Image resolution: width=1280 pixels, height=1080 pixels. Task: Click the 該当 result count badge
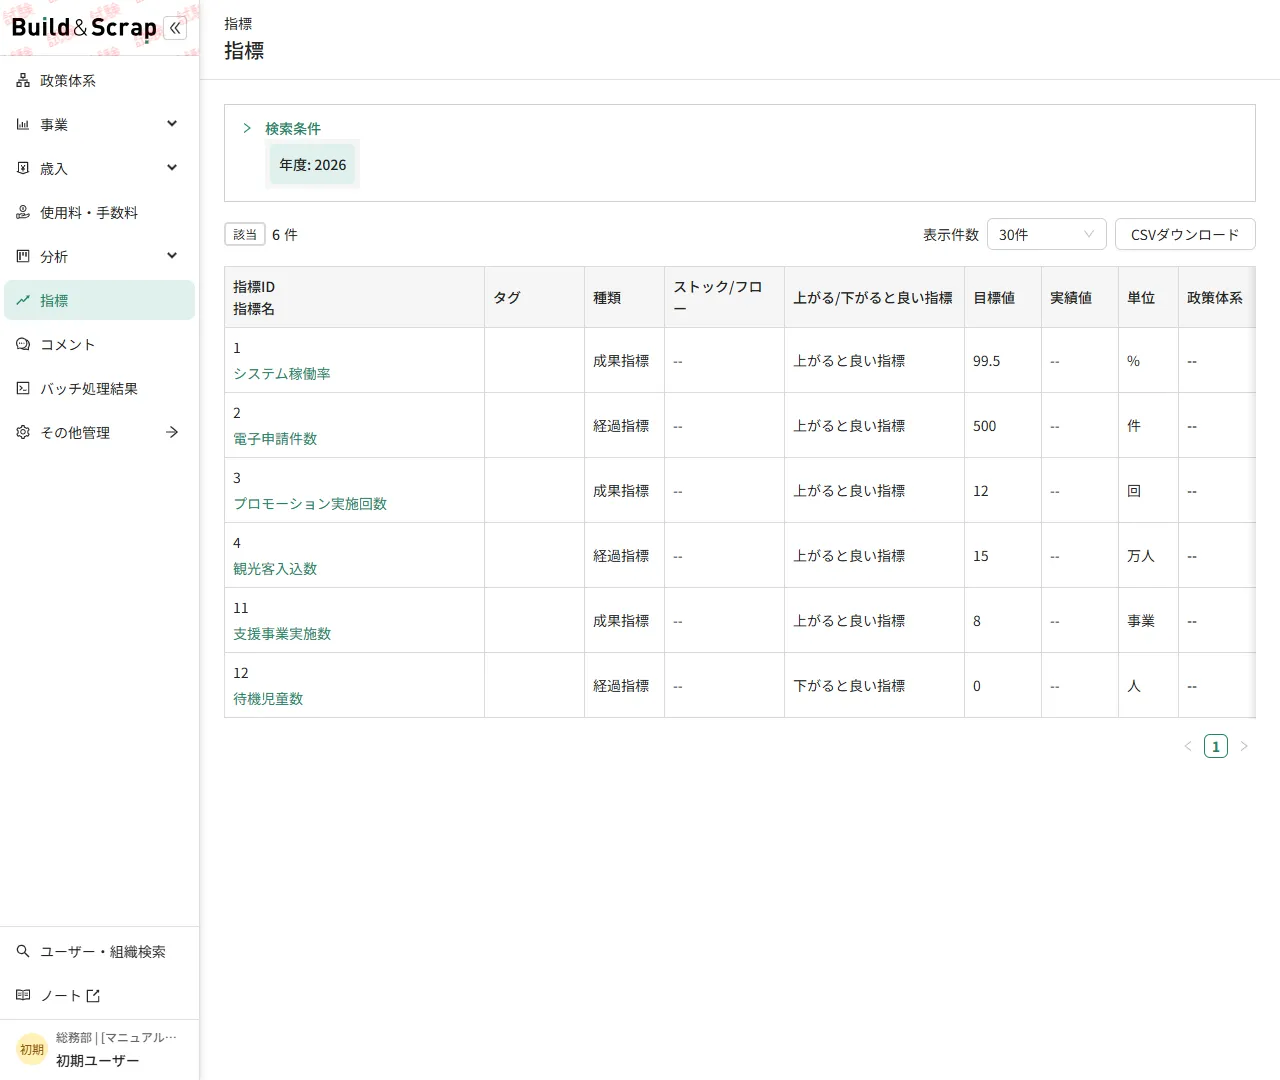pyautogui.click(x=245, y=234)
